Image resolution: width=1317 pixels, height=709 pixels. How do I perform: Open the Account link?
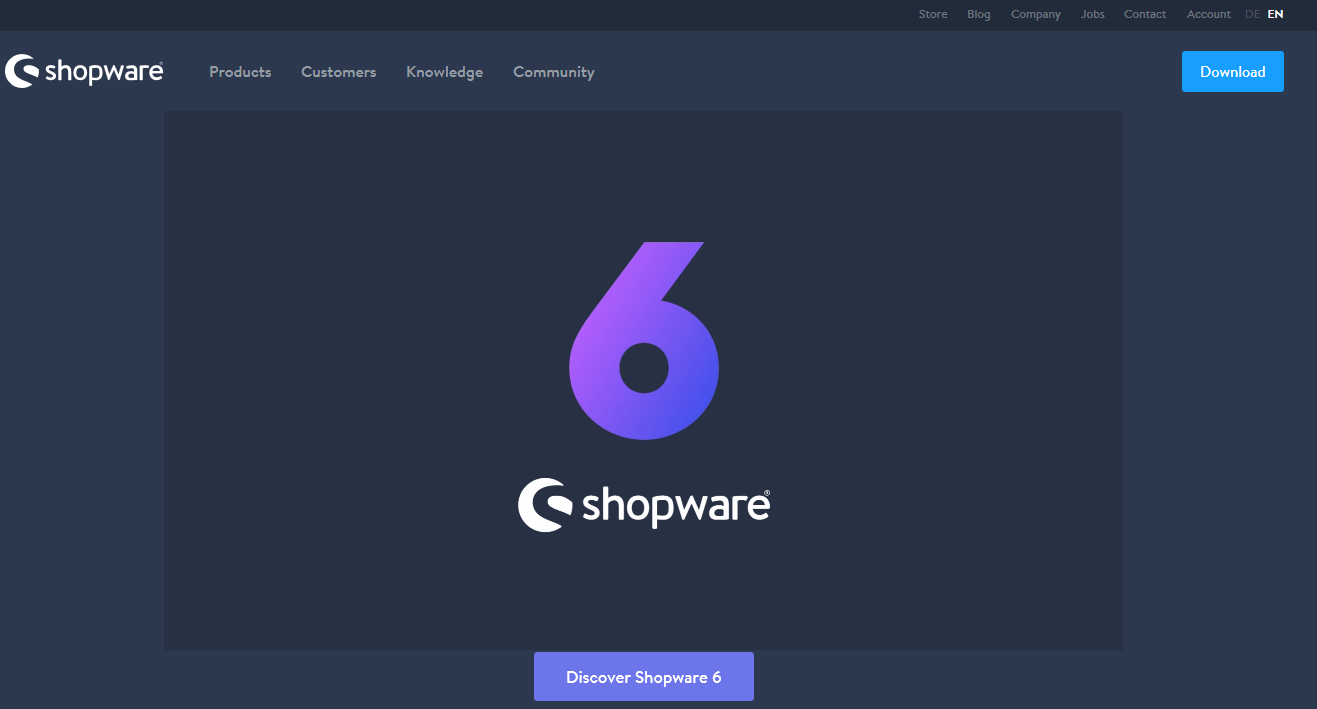tap(1209, 14)
